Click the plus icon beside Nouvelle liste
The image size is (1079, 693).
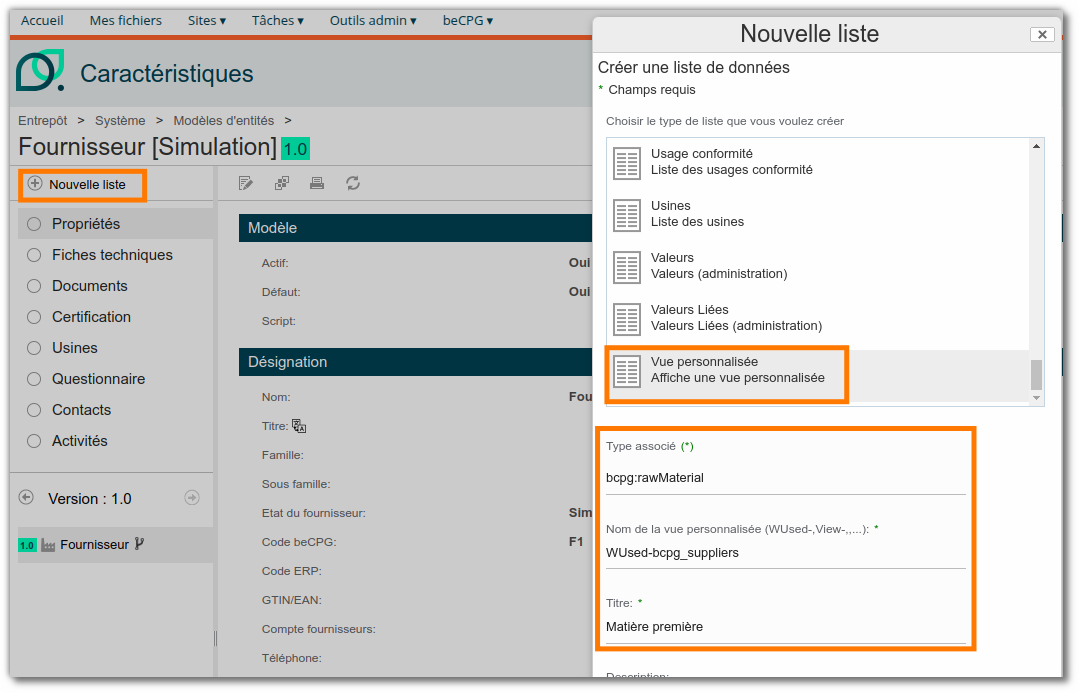coord(34,183)
